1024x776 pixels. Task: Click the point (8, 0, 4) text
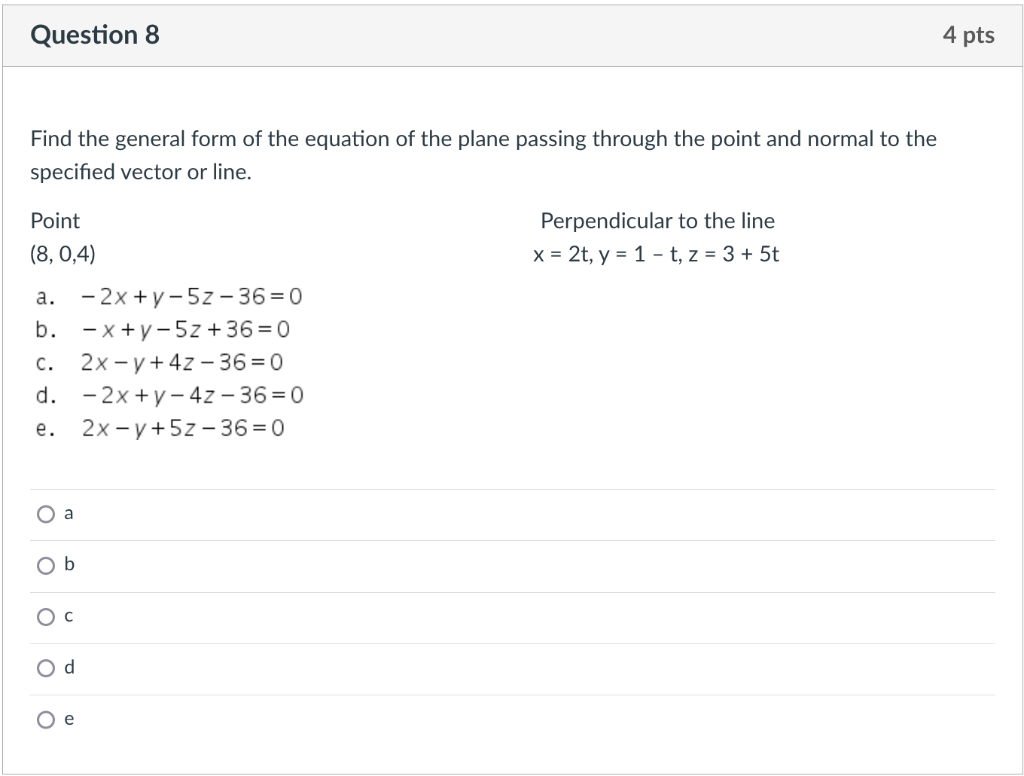tap(63, 254)
